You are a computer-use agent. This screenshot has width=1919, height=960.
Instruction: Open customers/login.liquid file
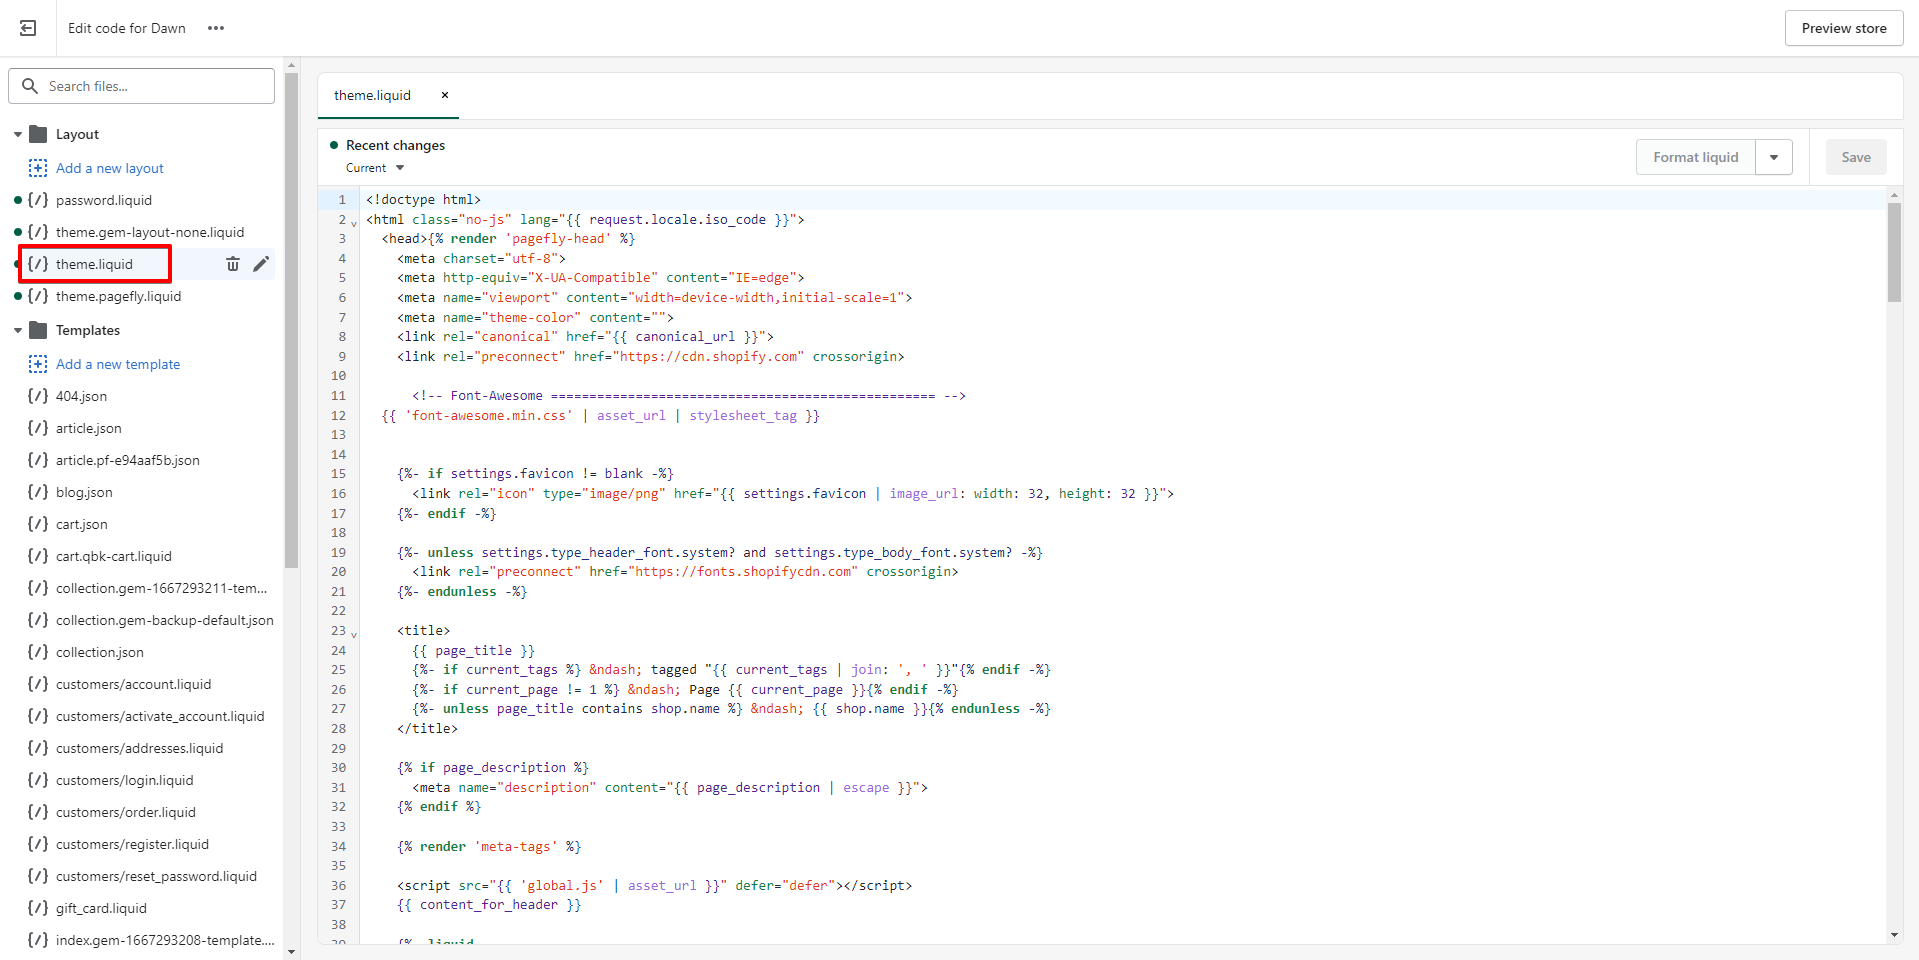click(124, 780)
